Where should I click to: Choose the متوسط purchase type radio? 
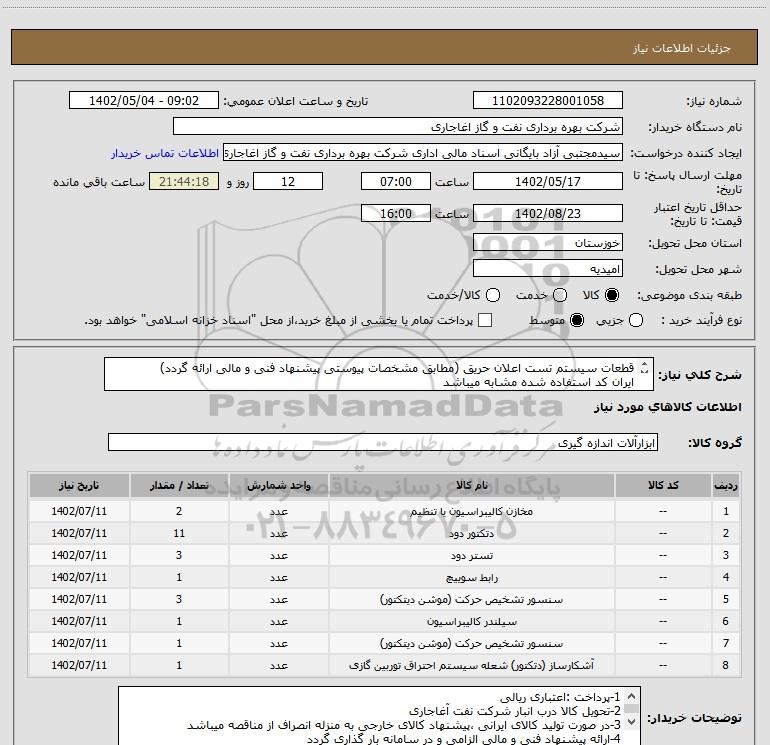[x=577, y=320]
